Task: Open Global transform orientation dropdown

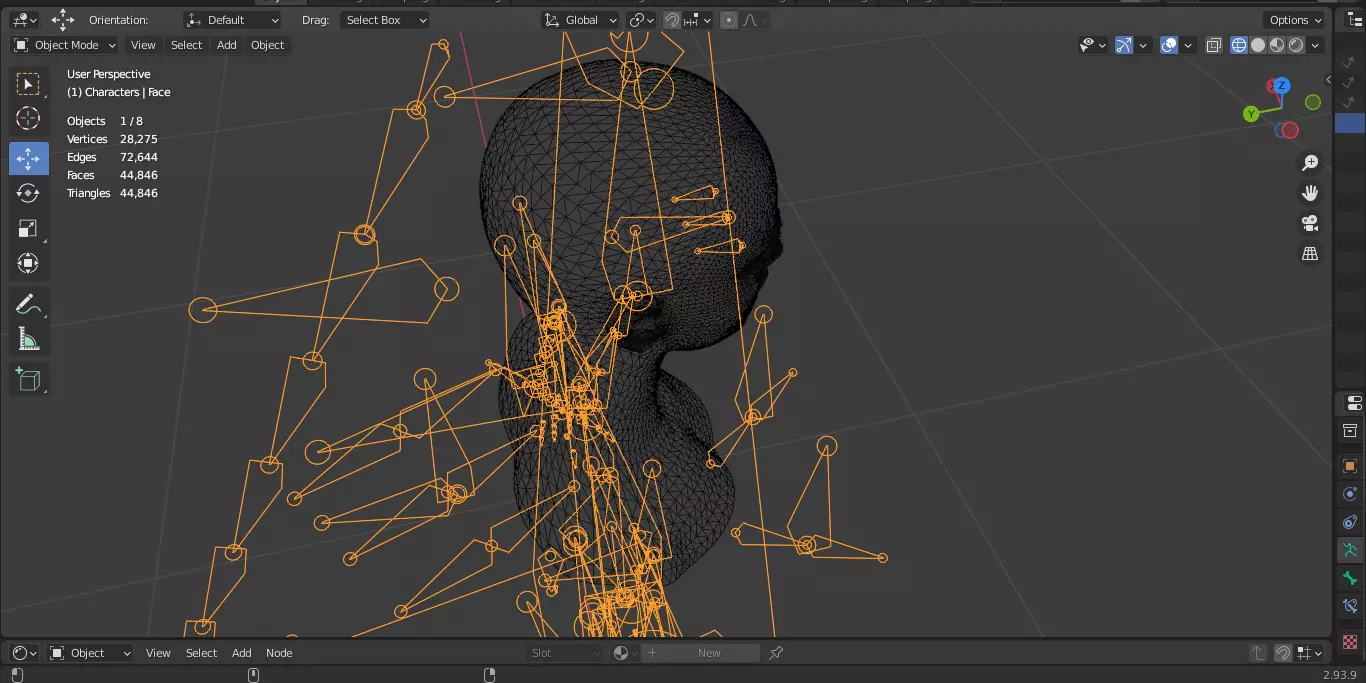Action: point(581,20)
